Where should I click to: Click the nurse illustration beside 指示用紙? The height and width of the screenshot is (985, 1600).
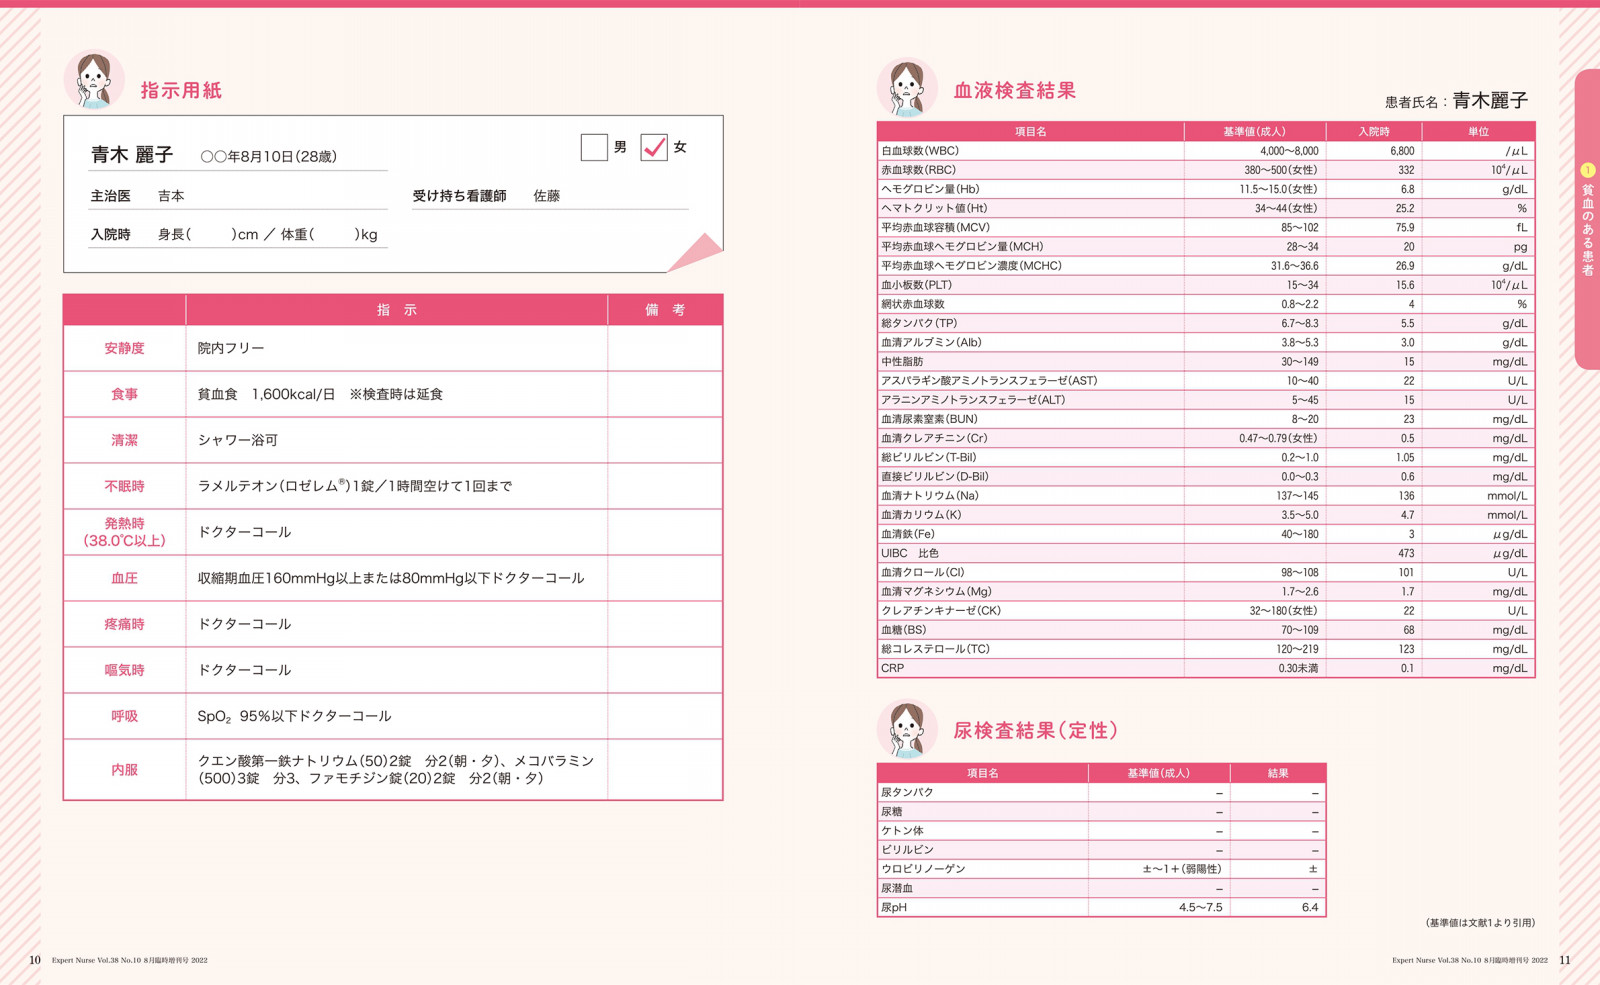click(94, 80)
